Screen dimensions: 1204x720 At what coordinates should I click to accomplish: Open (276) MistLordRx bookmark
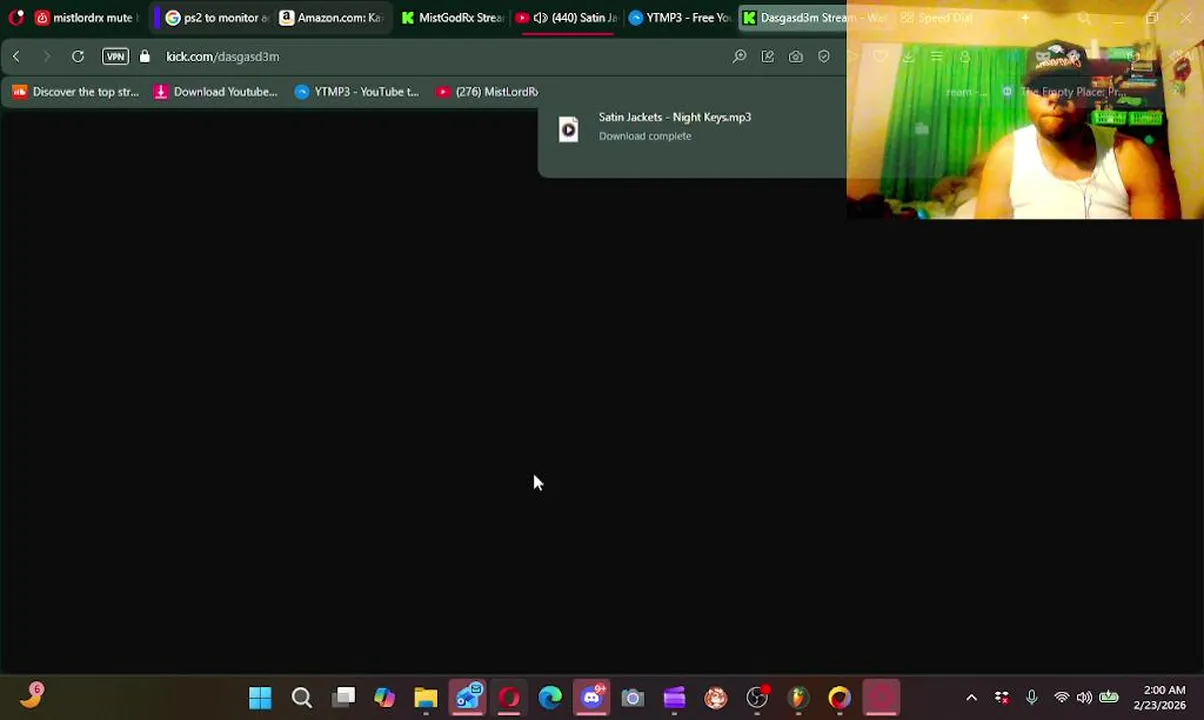pos(488,92)
